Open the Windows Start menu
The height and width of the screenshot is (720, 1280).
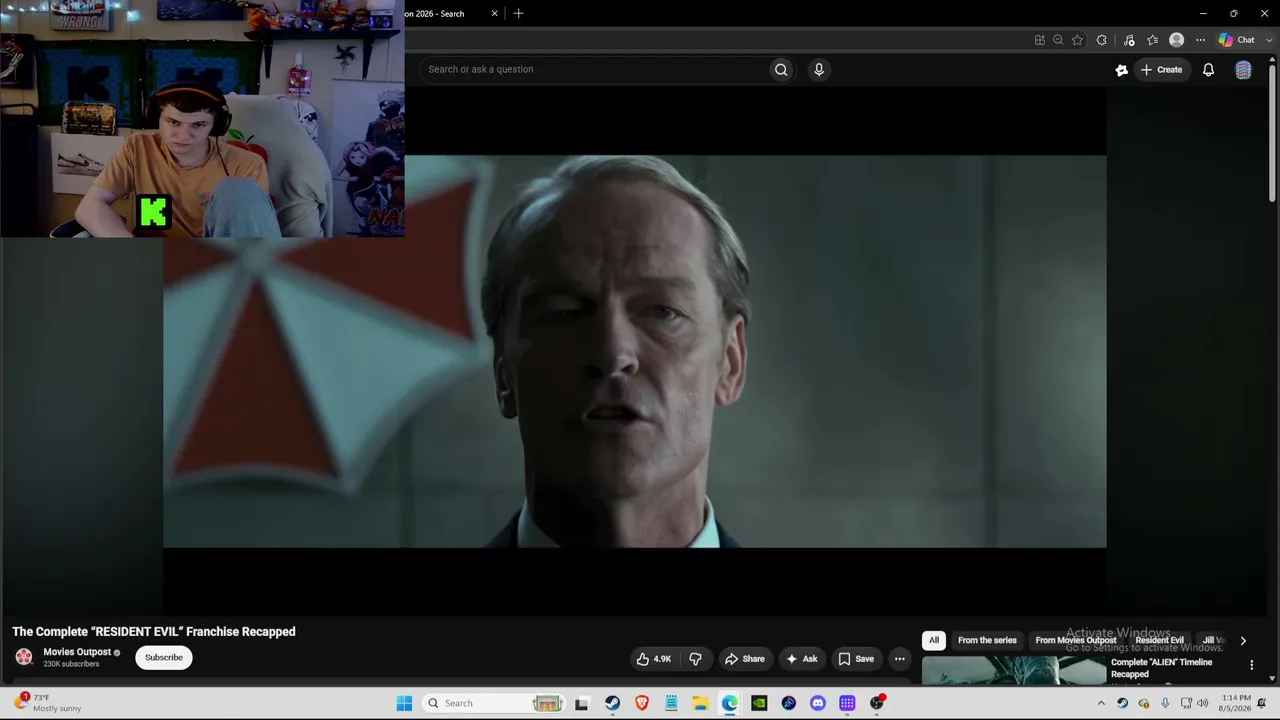tap(404, 703)
